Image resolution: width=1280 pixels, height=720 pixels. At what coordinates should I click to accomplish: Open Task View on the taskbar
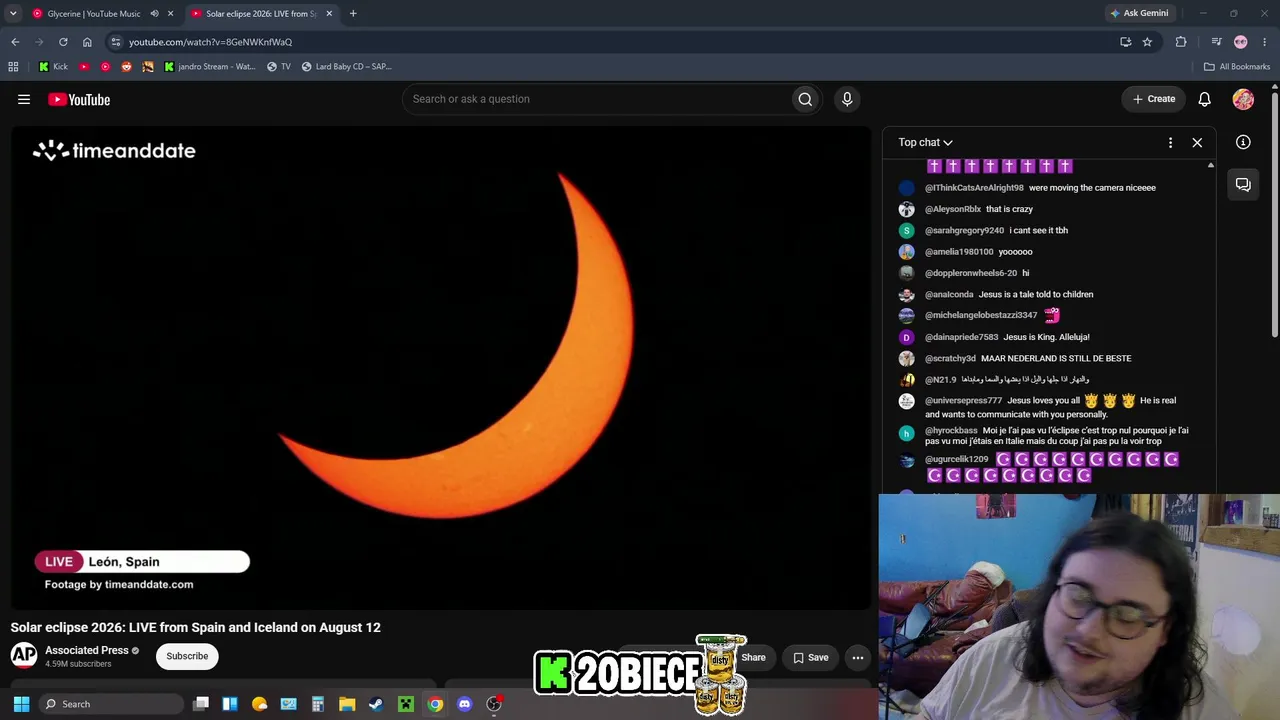tap(201, 704)
